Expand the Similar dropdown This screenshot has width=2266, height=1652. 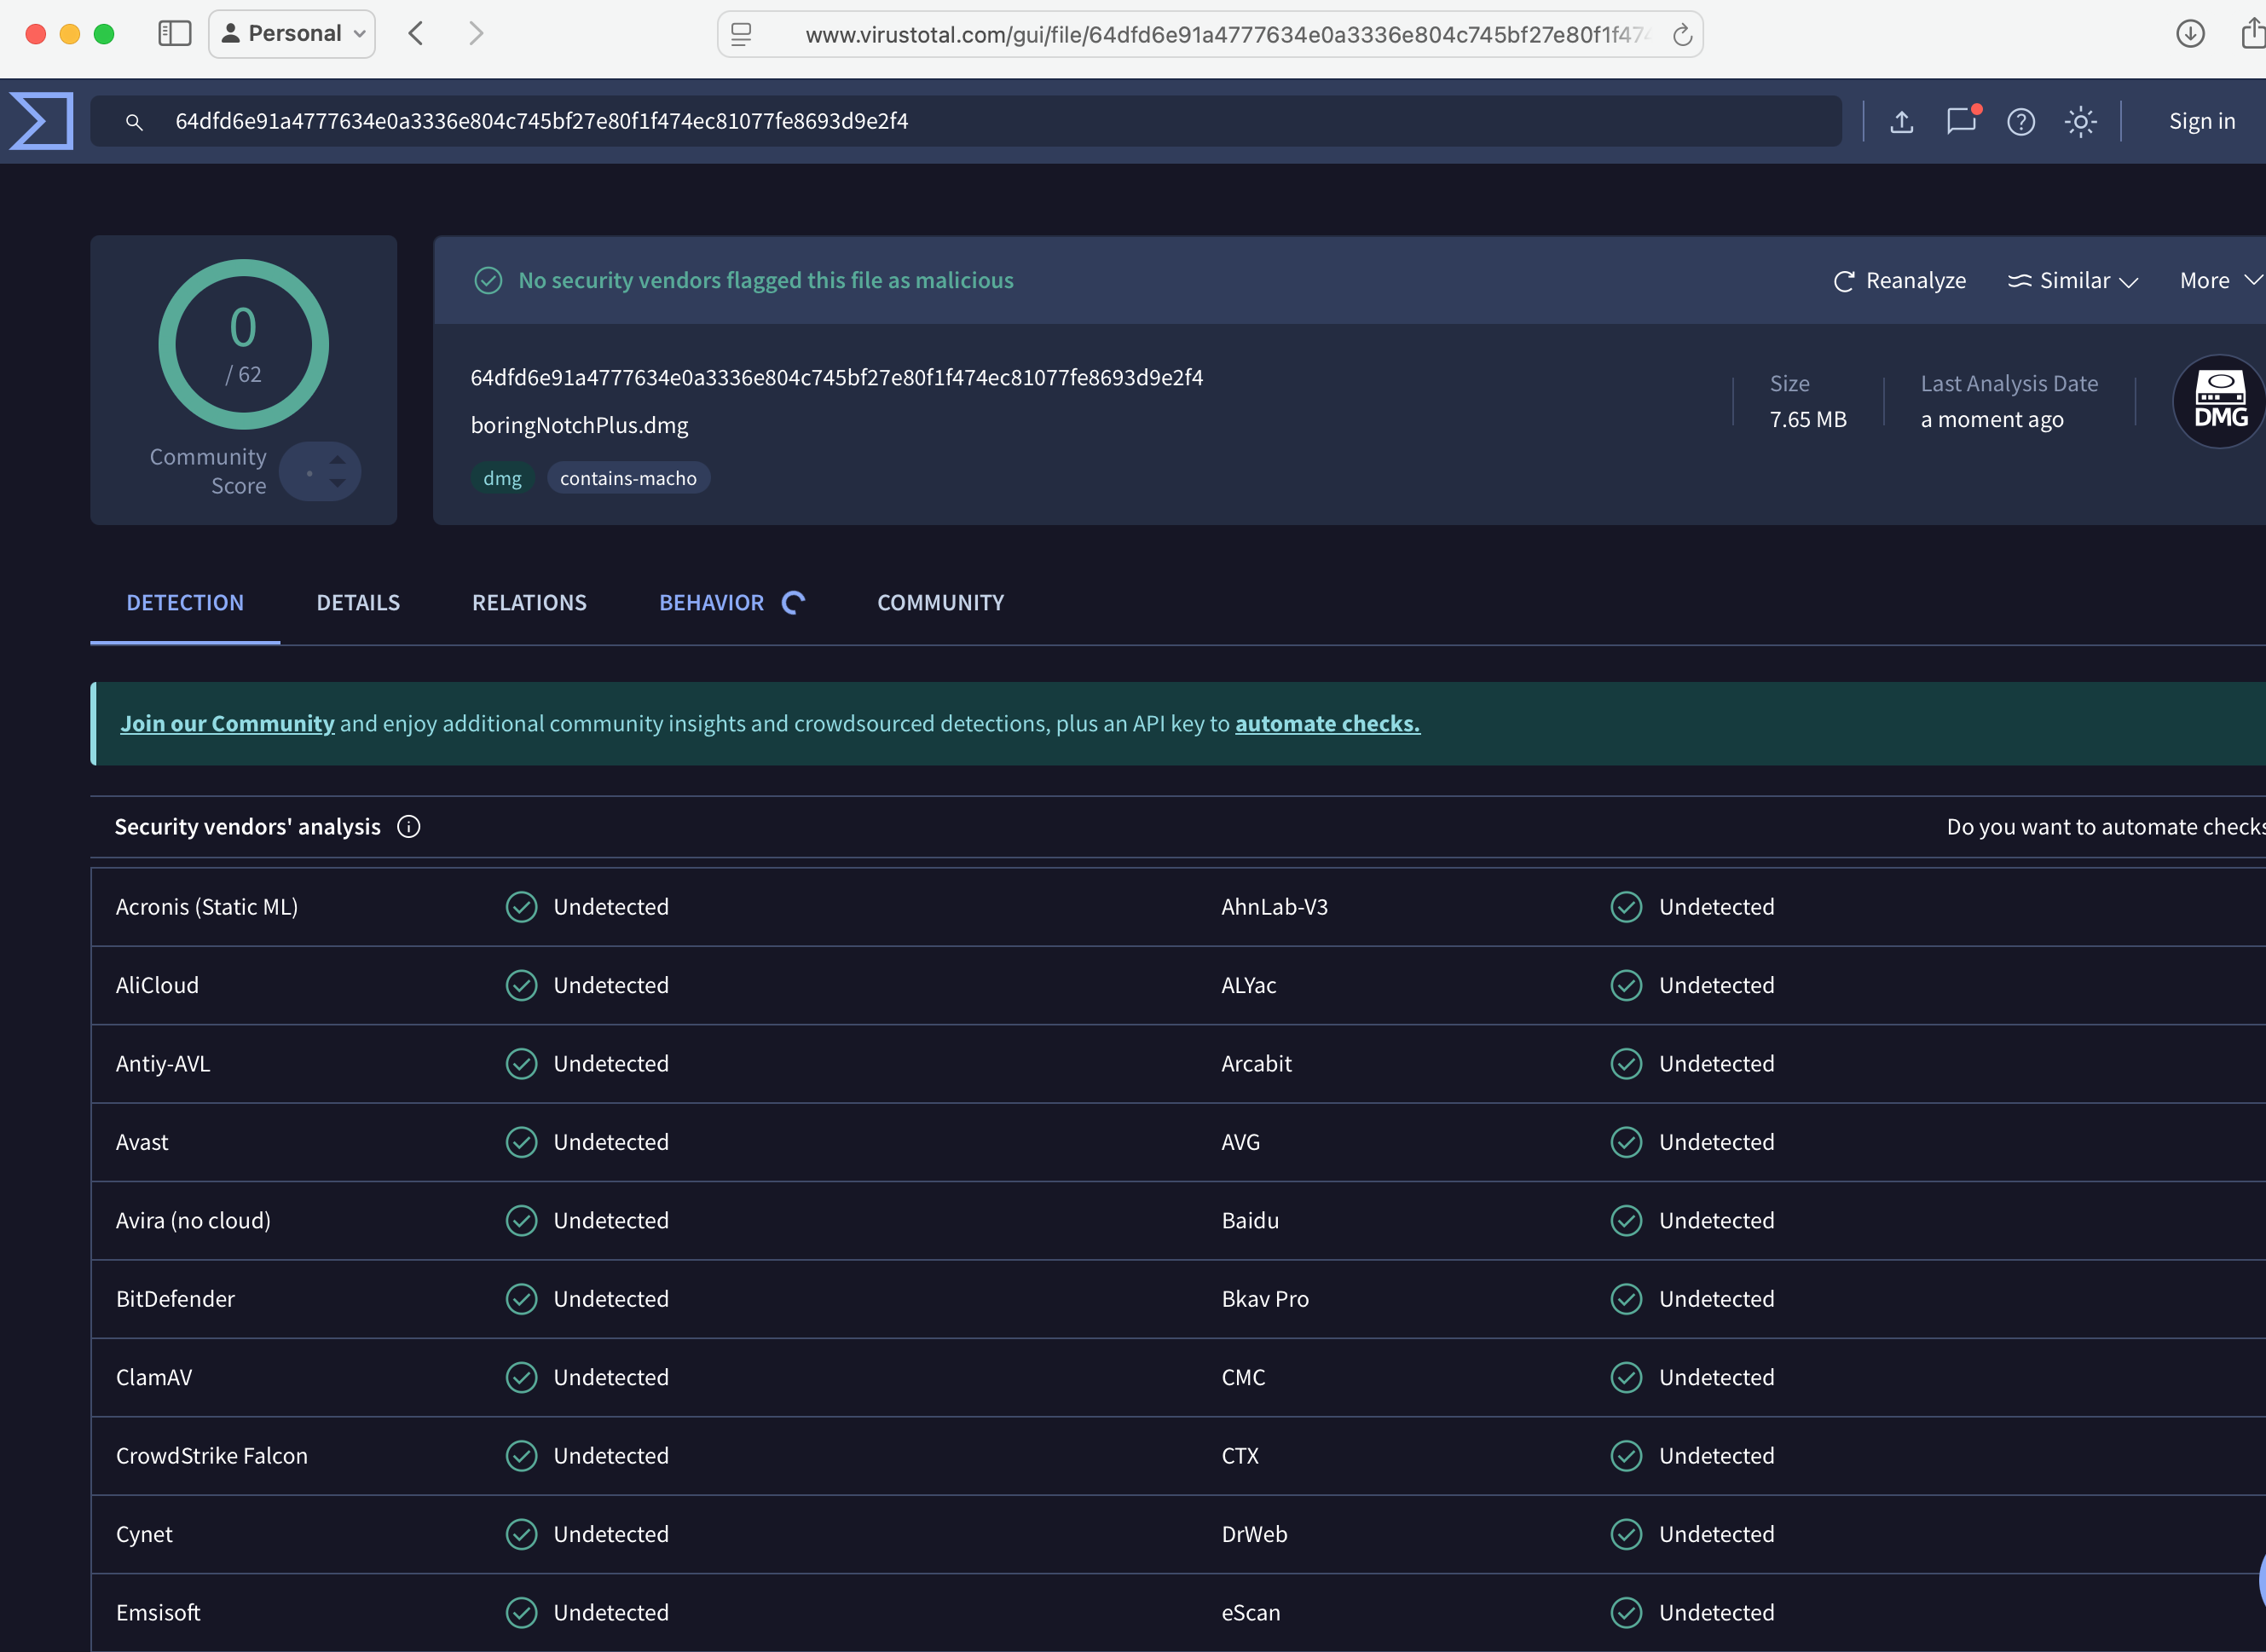click(2073, 281)
